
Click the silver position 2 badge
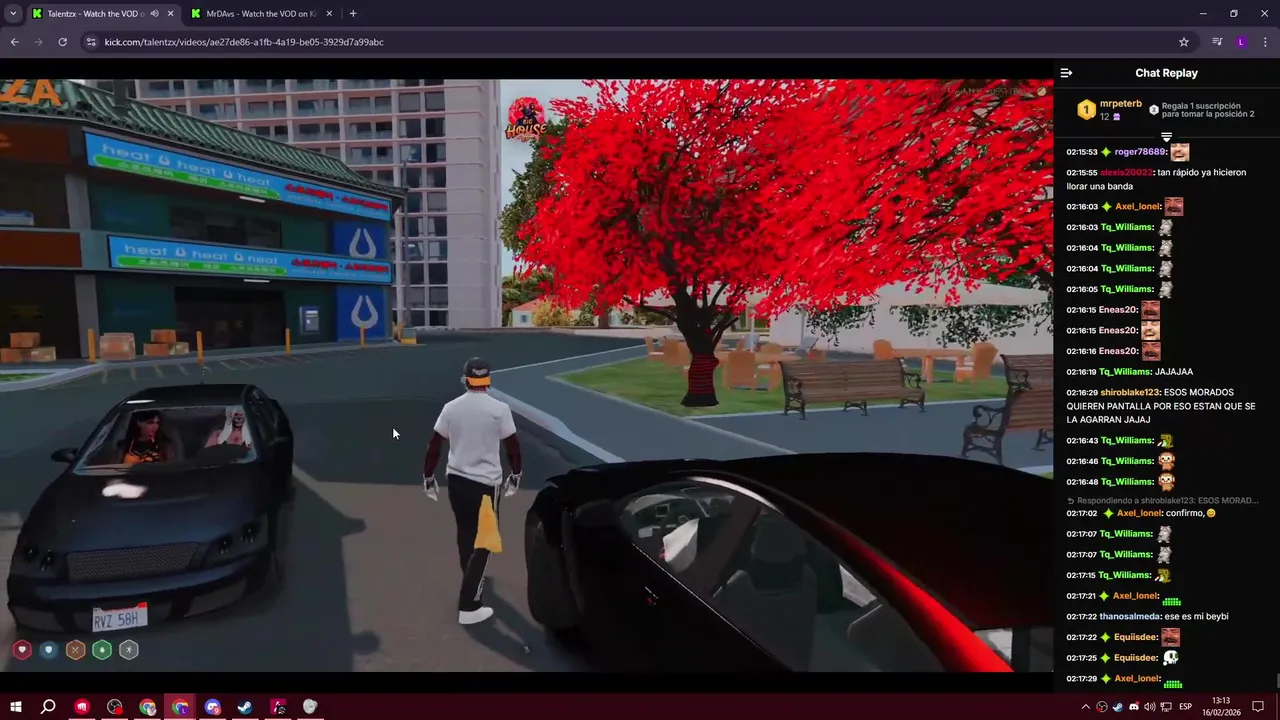click(1153, 110)
